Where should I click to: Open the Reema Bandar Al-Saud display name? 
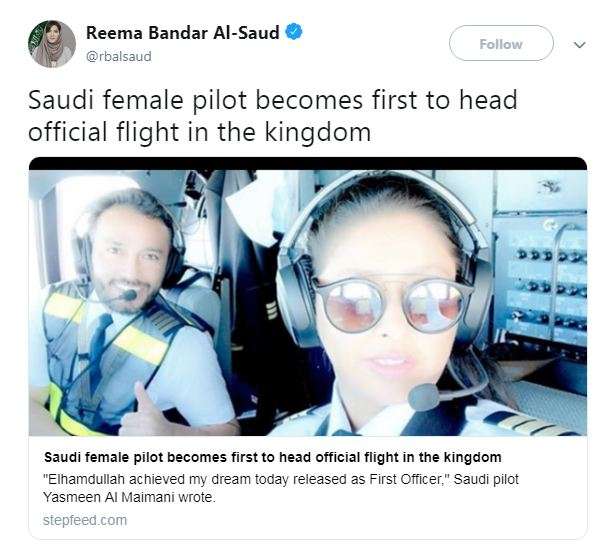(183, 33)
